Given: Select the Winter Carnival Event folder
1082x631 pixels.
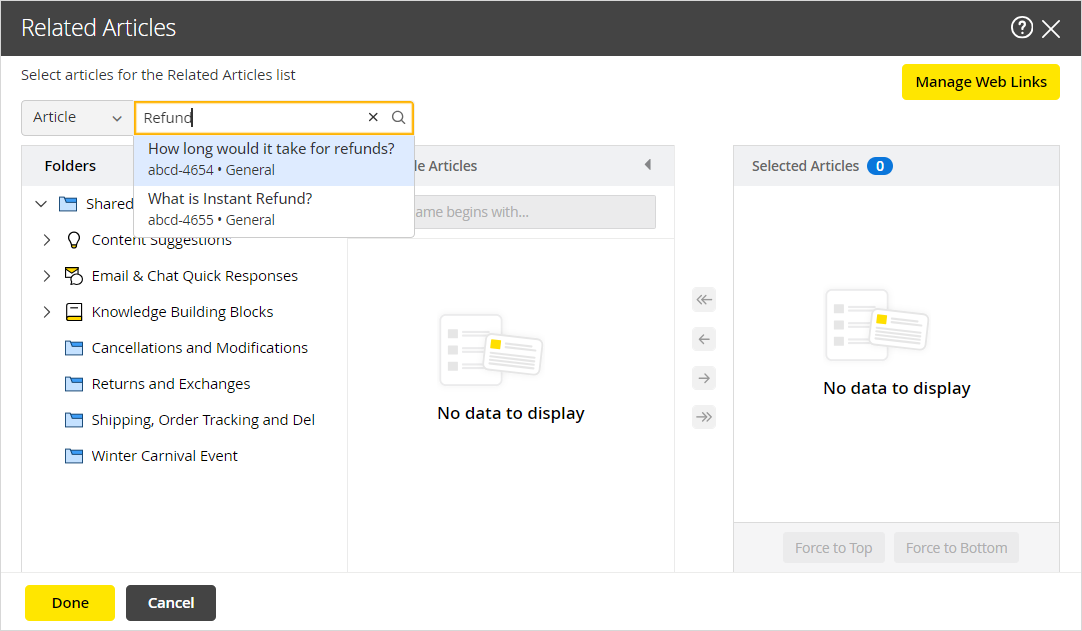Looking at the screenshot, I should 164,456.
